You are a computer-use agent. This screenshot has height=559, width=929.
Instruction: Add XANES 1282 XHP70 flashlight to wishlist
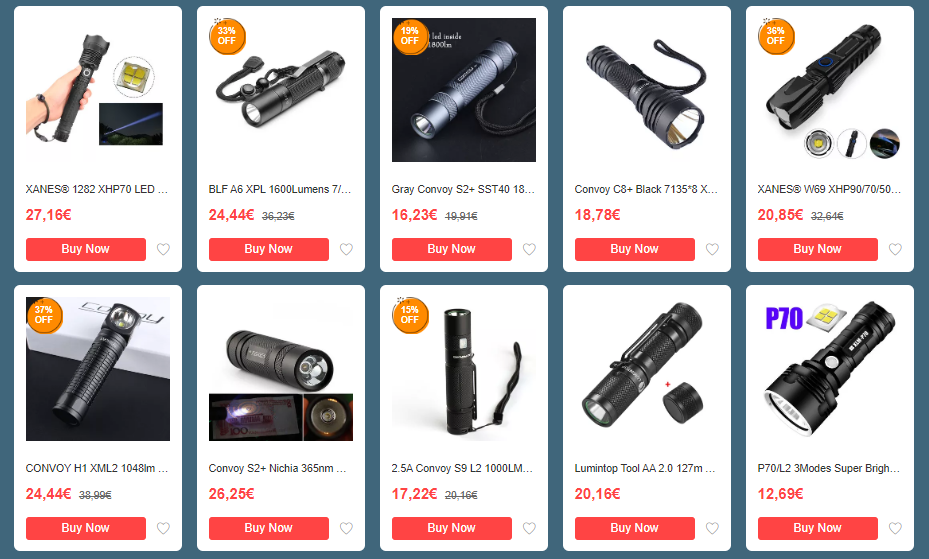[x=164, y=249]
